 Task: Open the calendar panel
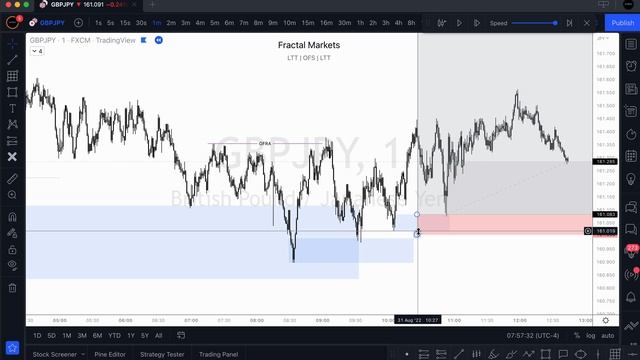631,156
